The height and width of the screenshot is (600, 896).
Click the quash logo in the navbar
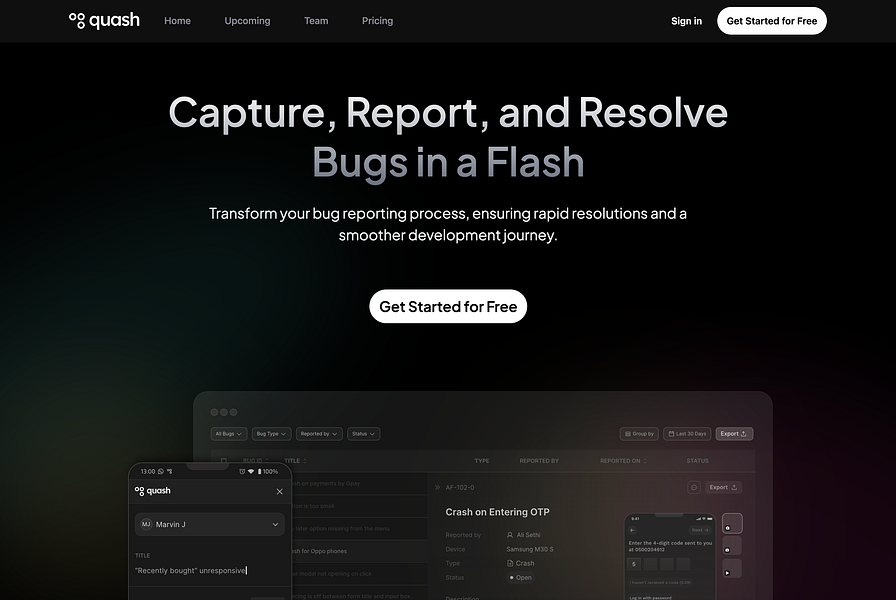(x=104, y=21)
